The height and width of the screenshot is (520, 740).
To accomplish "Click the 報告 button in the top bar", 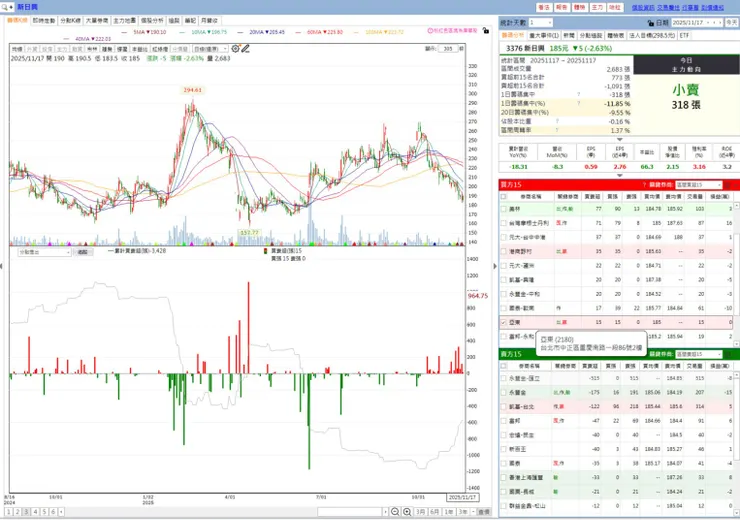I will pos(561,8).
